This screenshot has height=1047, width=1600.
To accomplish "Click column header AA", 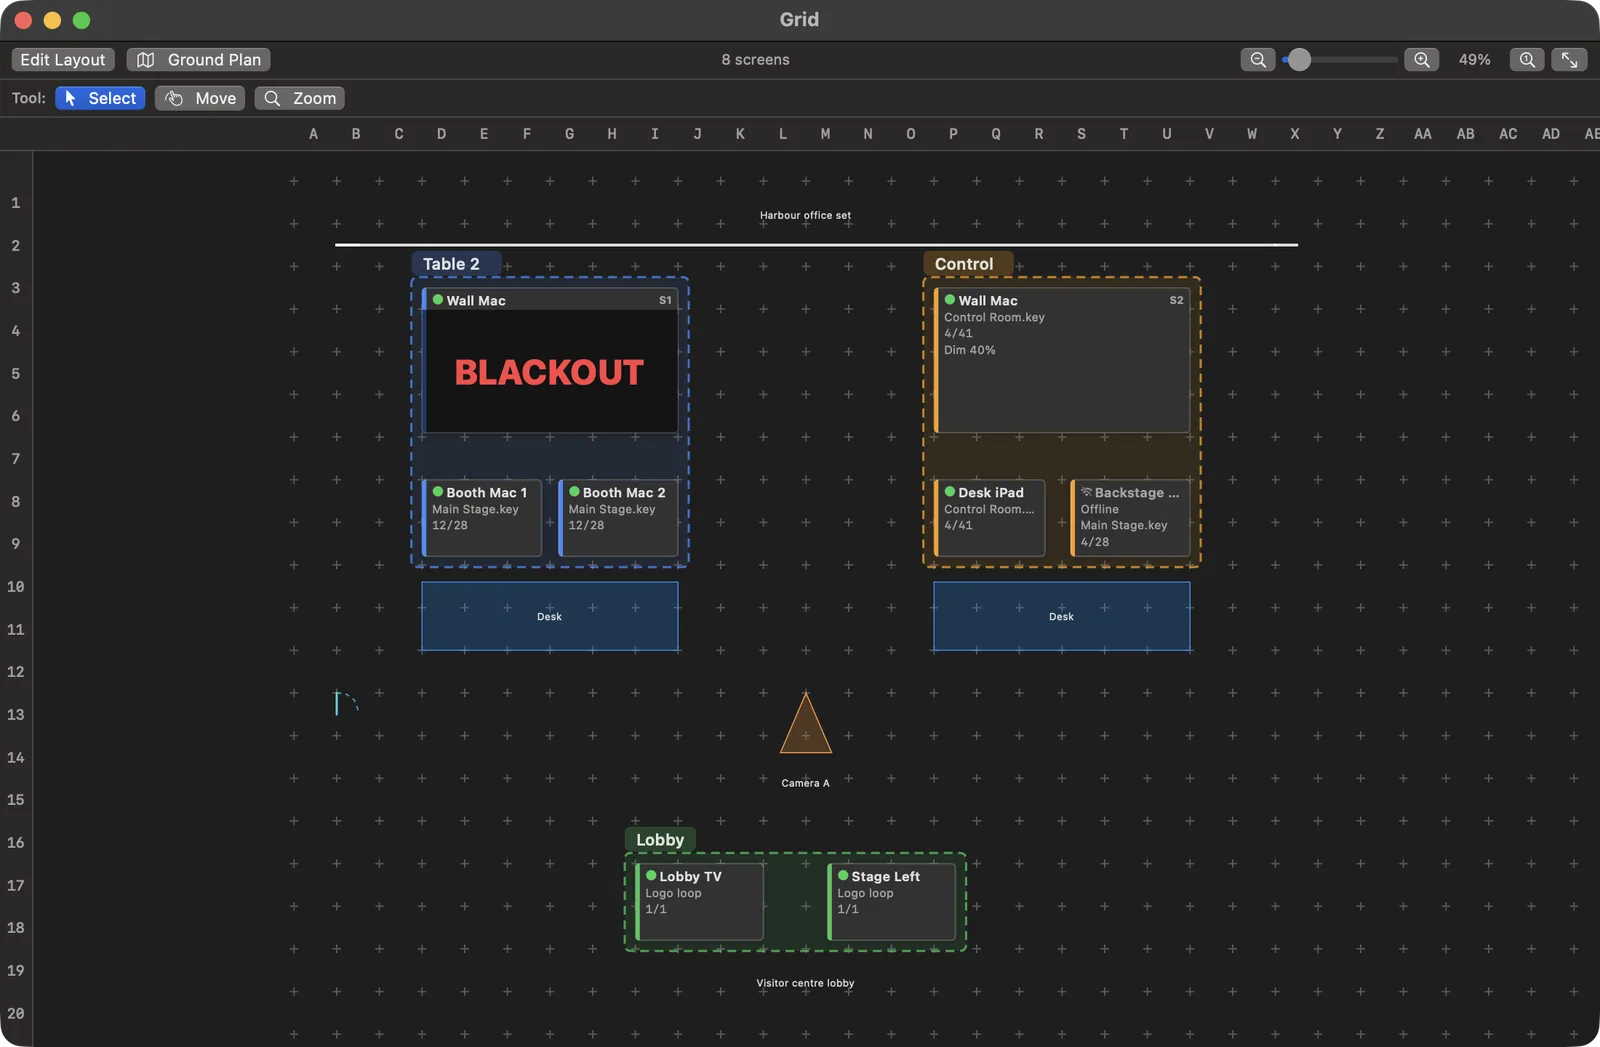I will [1422, 134].
